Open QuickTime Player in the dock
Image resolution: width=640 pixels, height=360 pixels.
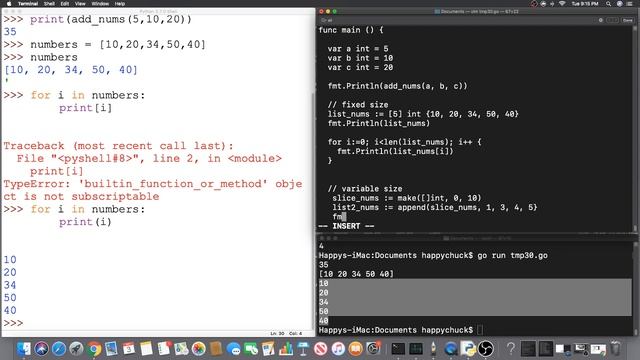451,349
